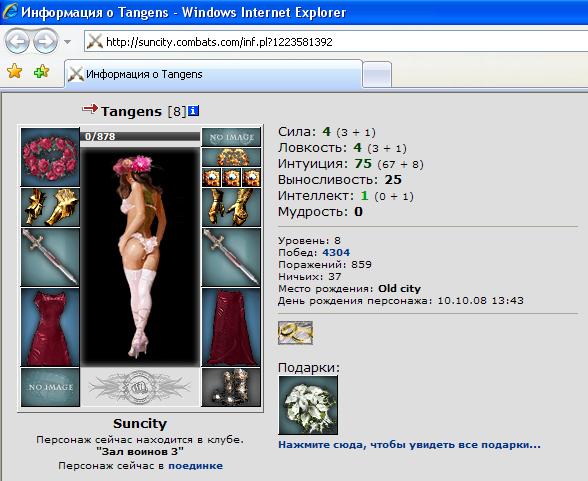This screenshot has height=481, width=588.
Task: Click the first ring slot
Action: 212,177
